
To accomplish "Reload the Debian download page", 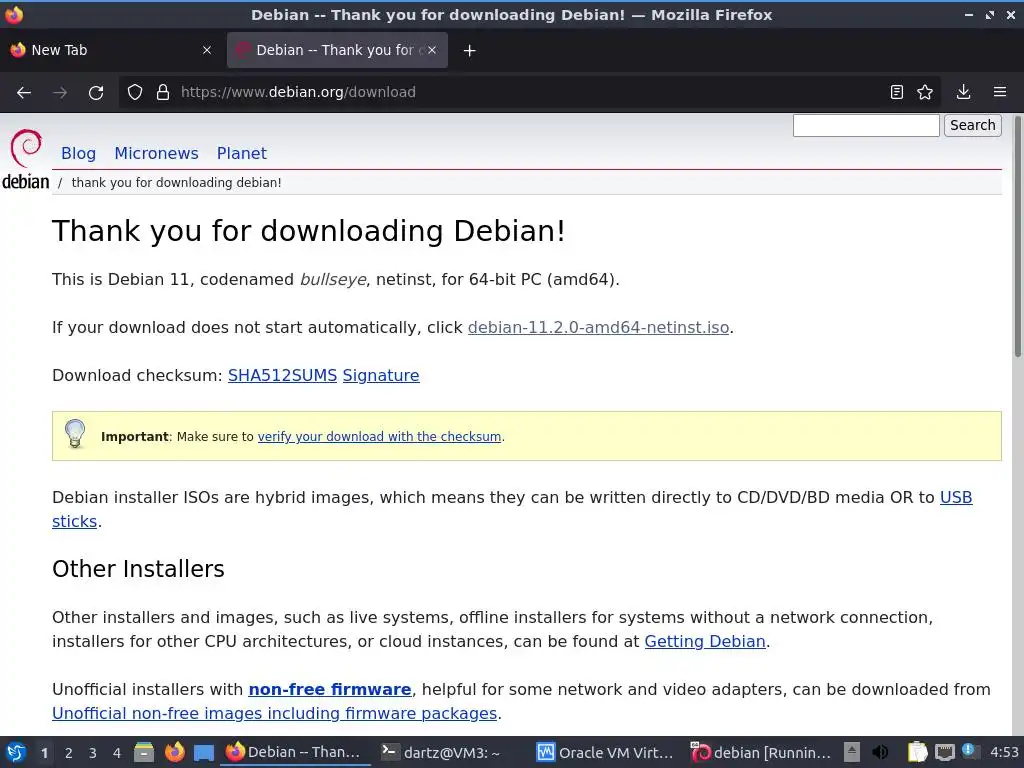I will 96,92.
